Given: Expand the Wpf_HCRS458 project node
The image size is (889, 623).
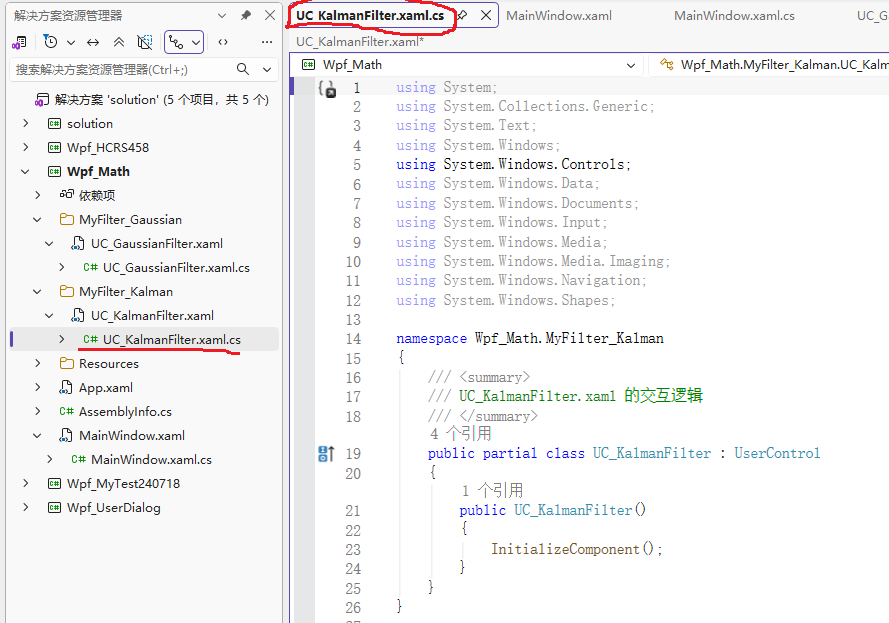Looking at the screenshot, I should pyautogui.click(x=26, y=147).
